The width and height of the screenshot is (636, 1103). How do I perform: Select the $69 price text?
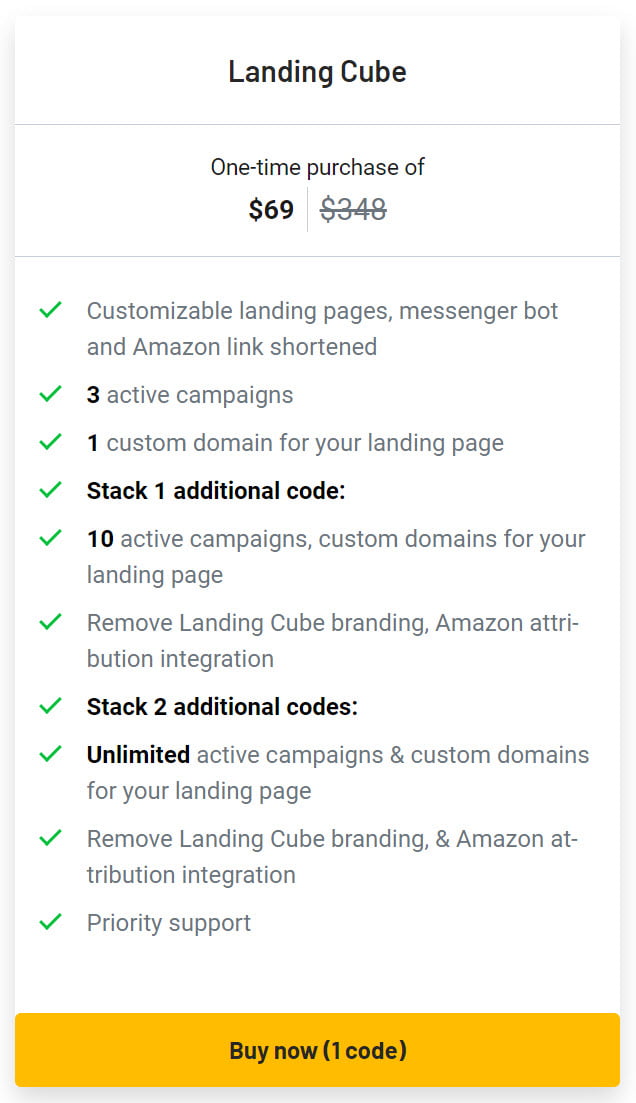click(272, 209)
